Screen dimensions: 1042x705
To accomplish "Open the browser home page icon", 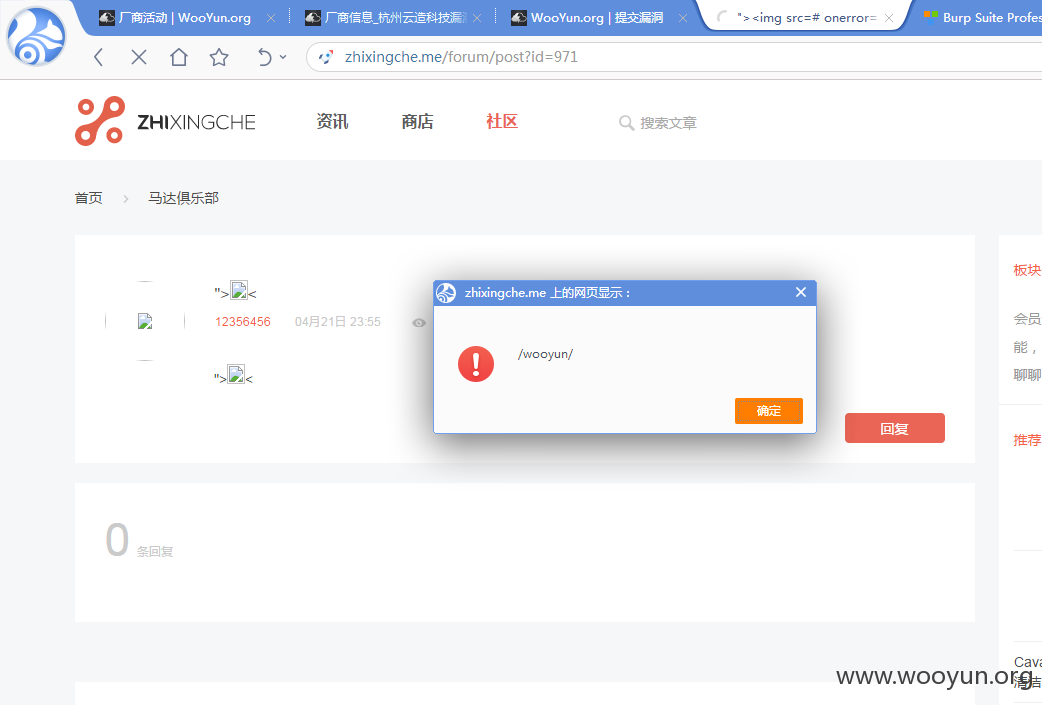I will 179,57.
